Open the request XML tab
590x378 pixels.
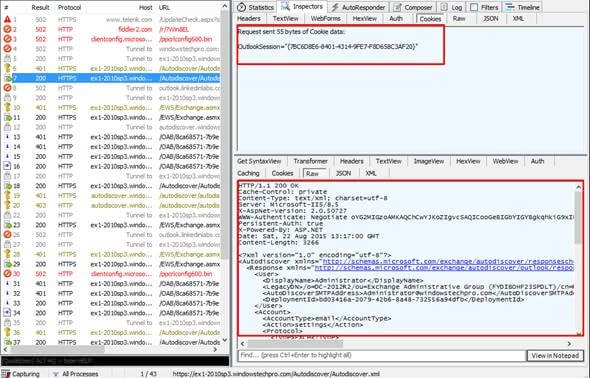coord(519,18)
